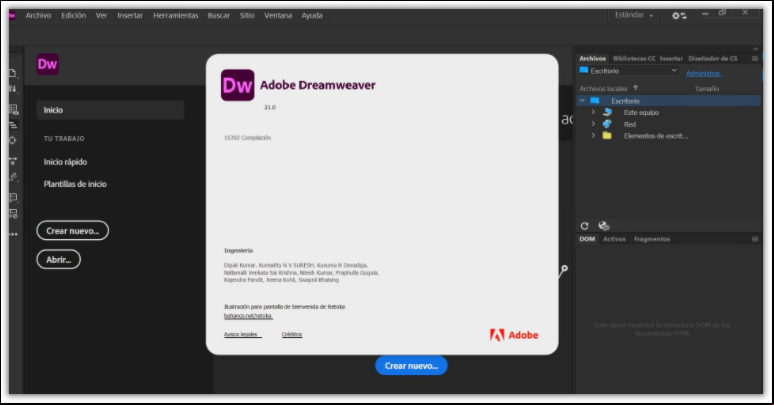The image size is (774, 405).
Task: Select Plantillas de inicio in the sidebar
Action: click(x=75, y=184)
